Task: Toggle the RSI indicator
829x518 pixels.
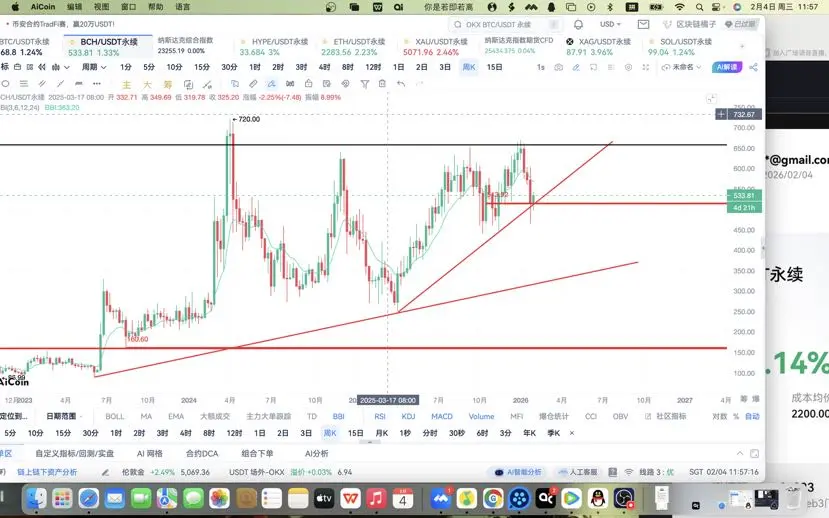Action: [x=380, y=417]
